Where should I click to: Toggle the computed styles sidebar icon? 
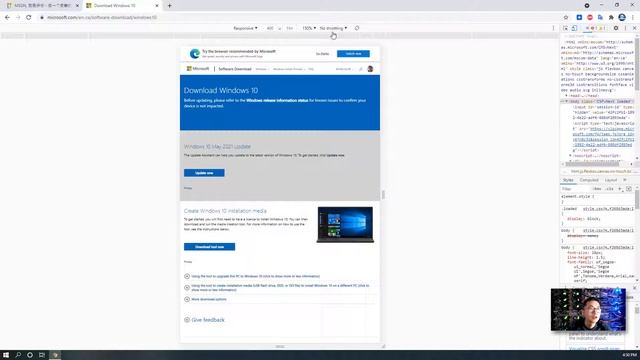(x=629, y=189)
